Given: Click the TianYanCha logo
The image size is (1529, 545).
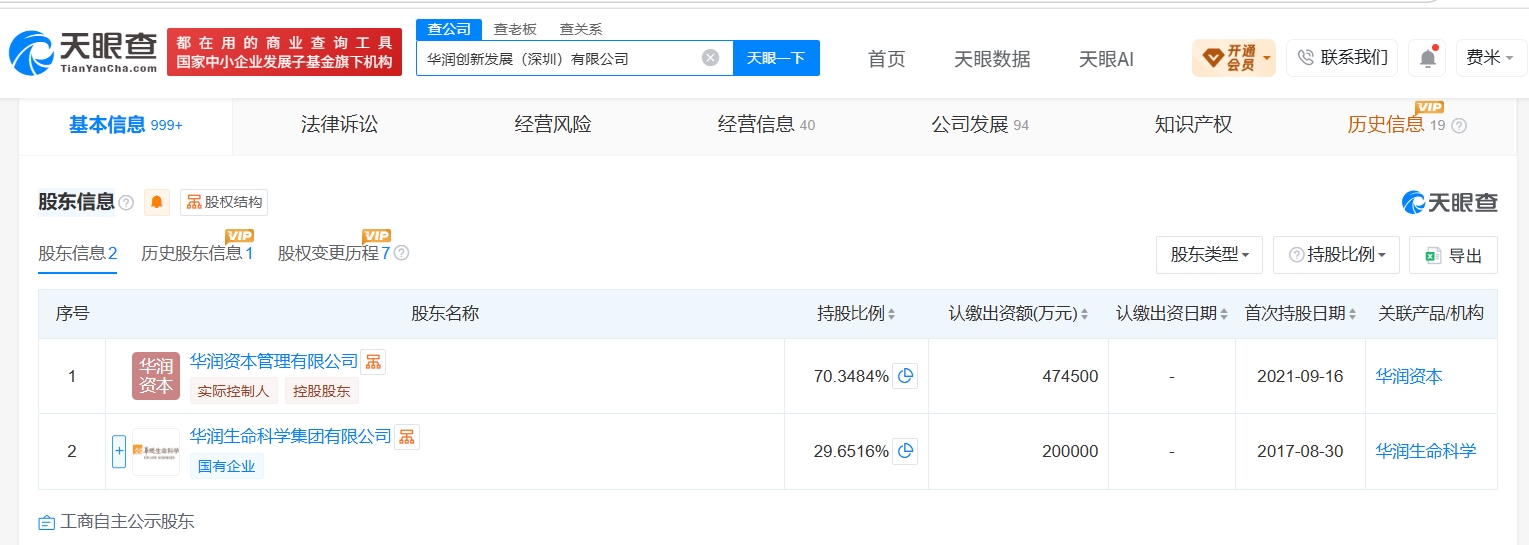Looking at the screenshot, I should (x=83, y=52).
